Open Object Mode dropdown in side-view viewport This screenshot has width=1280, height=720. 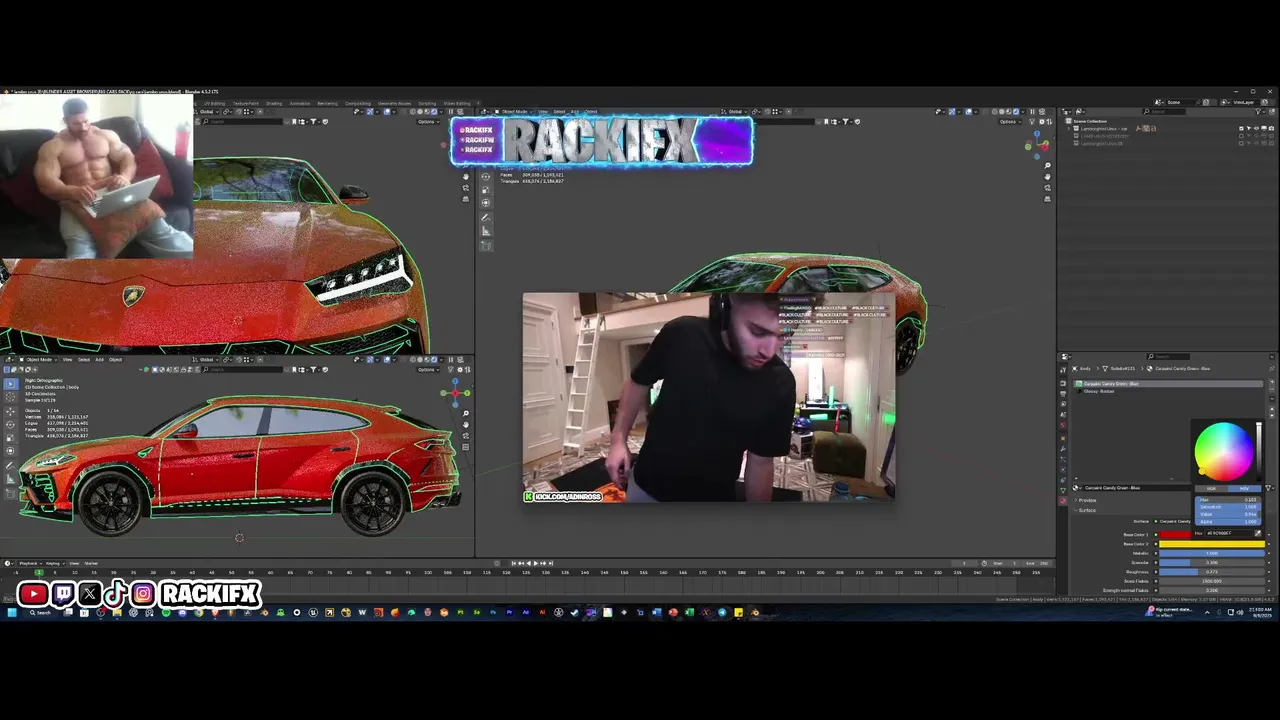[x=39, y=360]
